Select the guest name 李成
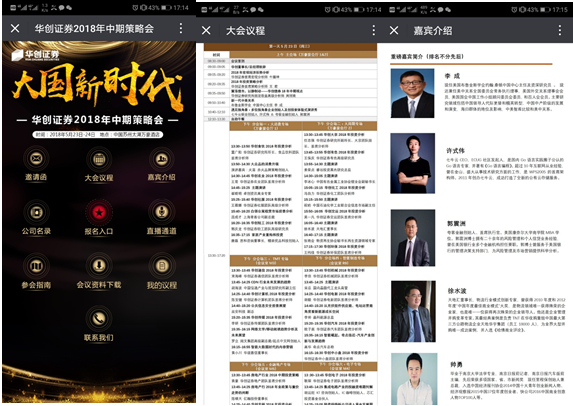Viewport: 573px width, 406px height. 452,76
